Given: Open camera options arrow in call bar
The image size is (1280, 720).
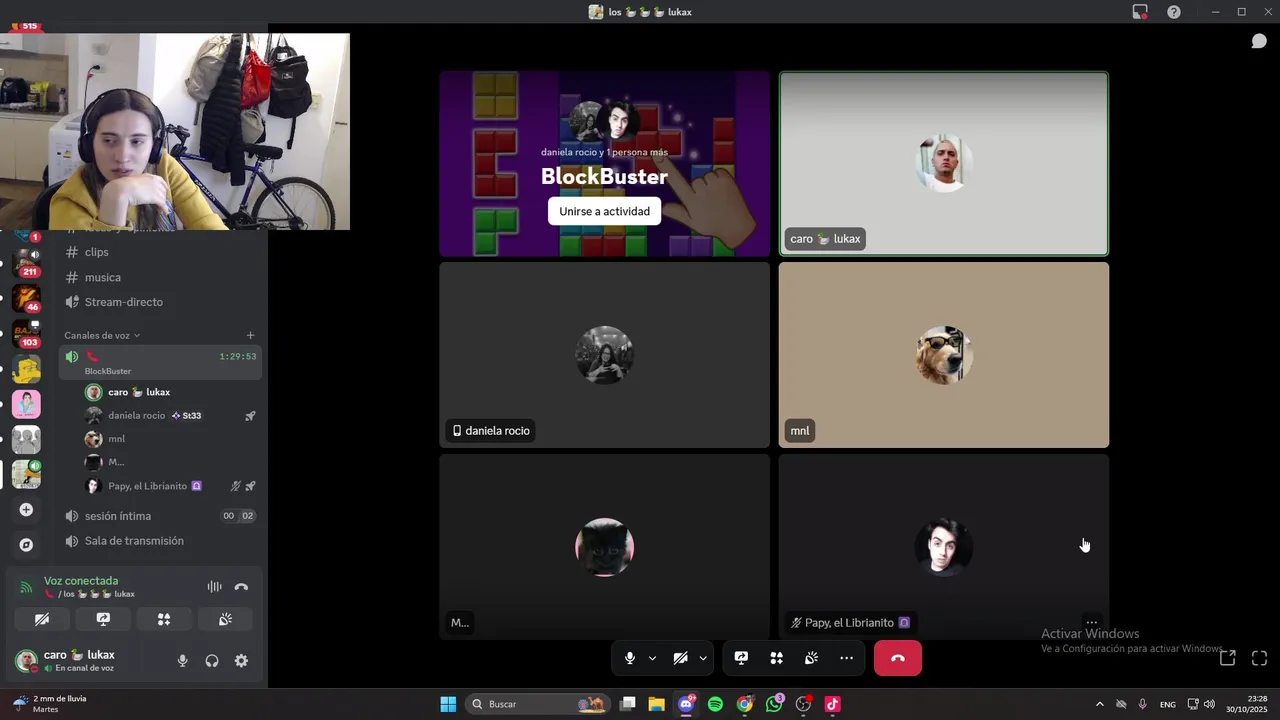Looking at the screenshot, I should tap(703, 658).
